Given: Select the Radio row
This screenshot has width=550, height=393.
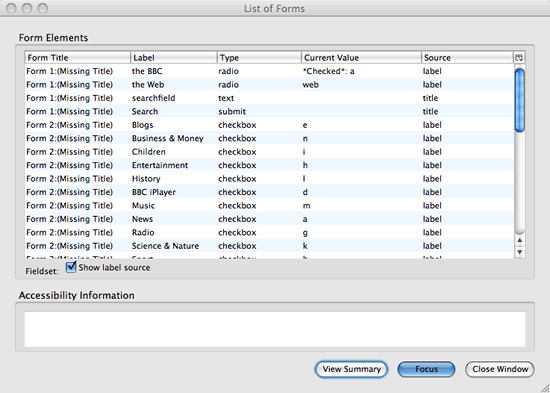Looking at the screenshot, I should (x=269, y=232).
